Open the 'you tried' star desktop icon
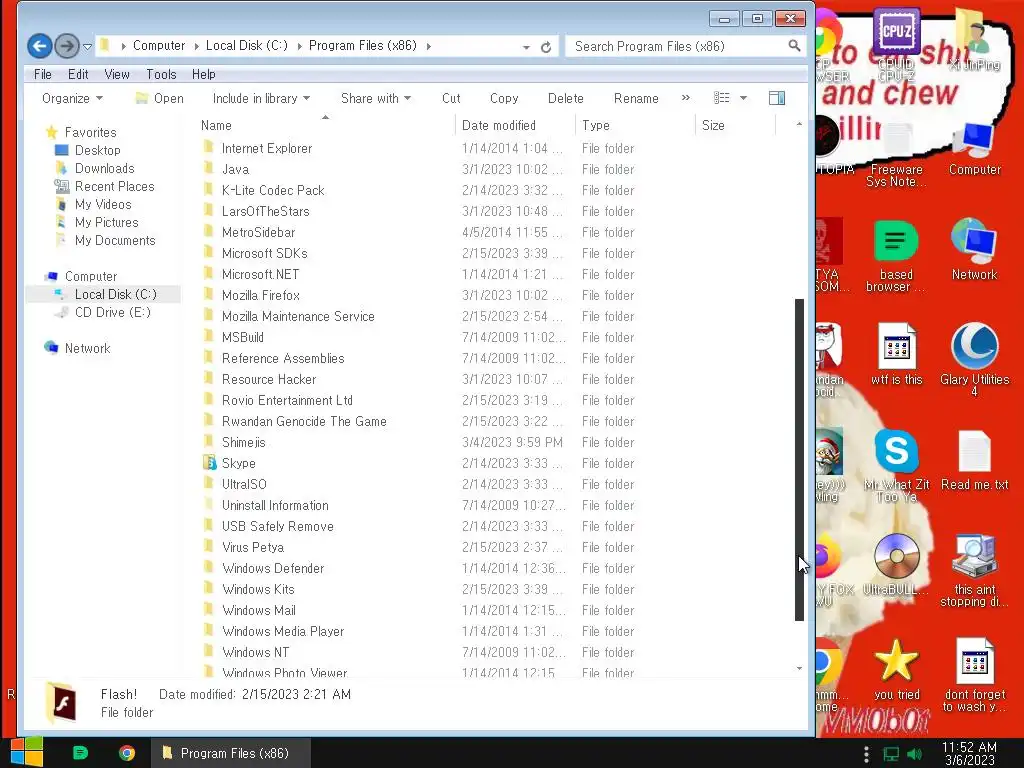This screenshot has width=1024, height=768. pyautogui.click(x=896, y=669)
